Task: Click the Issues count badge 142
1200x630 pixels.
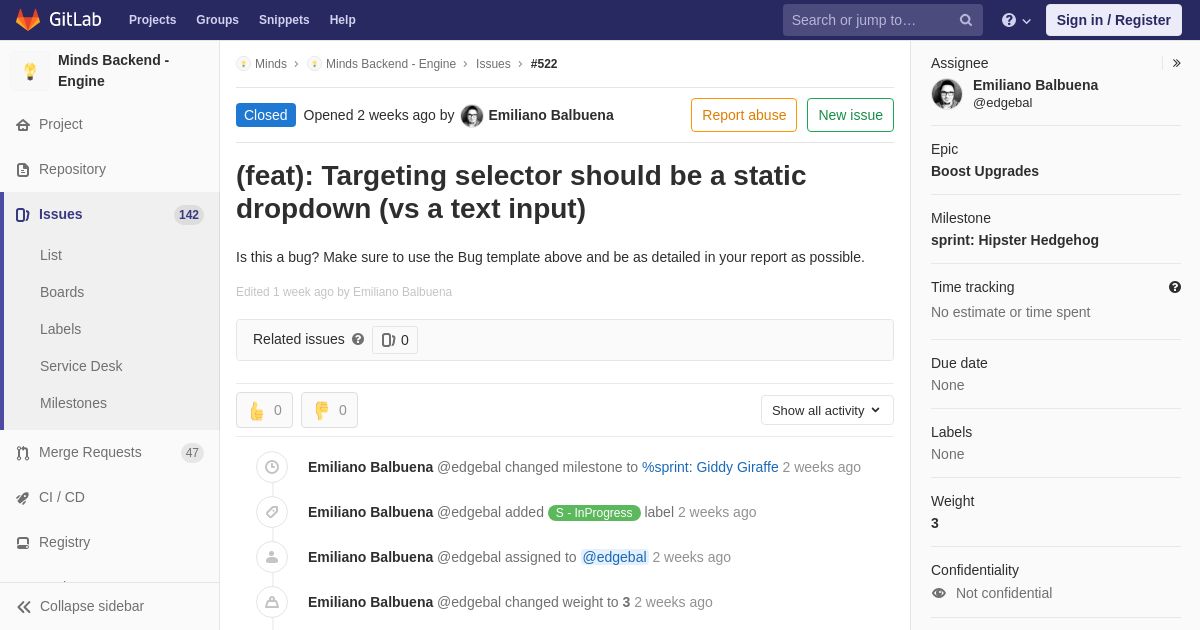Action: tap(189, 215)
